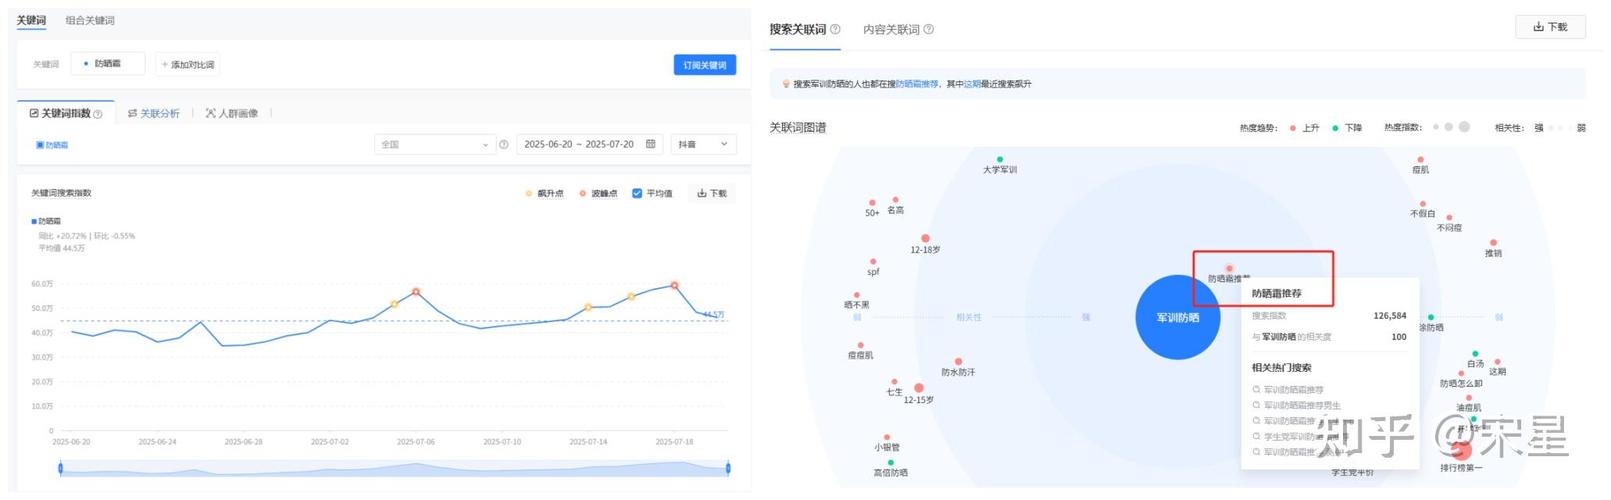Image resolution: width=1611 pixels, height=500 pixels.
Task: Click help icon beside 内容关联词
Action: point(929,29)
